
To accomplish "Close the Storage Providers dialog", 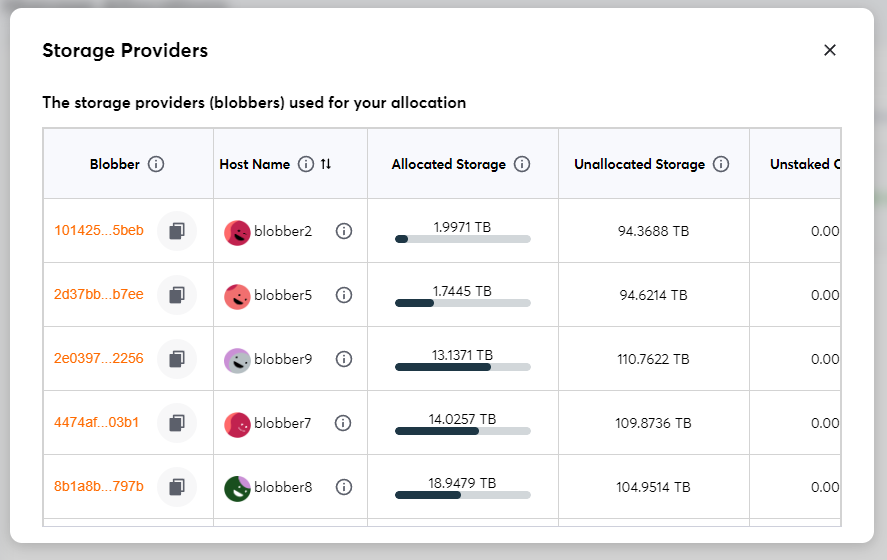I will coord(829,50).
